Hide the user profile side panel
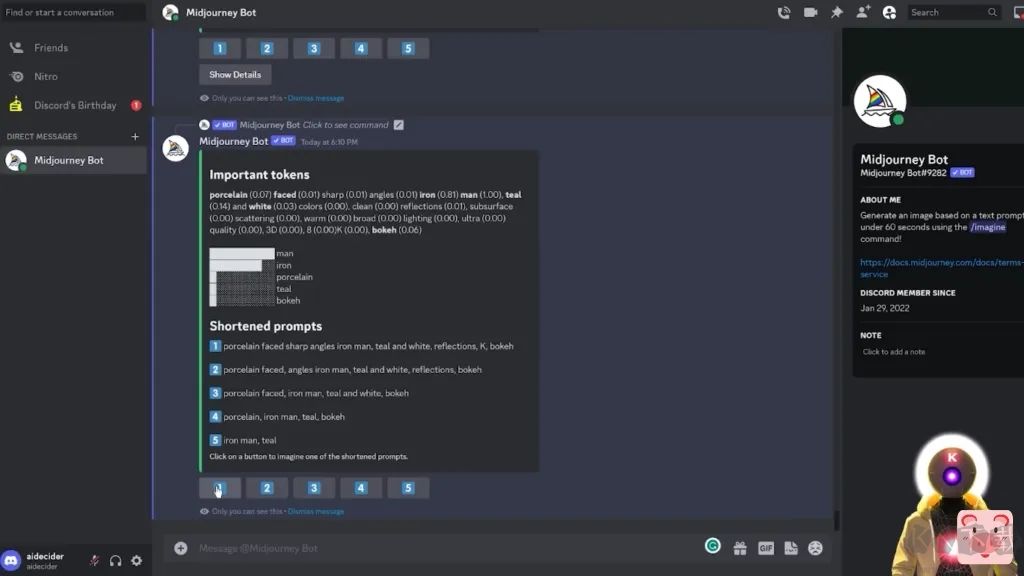 pyautogui.click(x=889, y=12)
